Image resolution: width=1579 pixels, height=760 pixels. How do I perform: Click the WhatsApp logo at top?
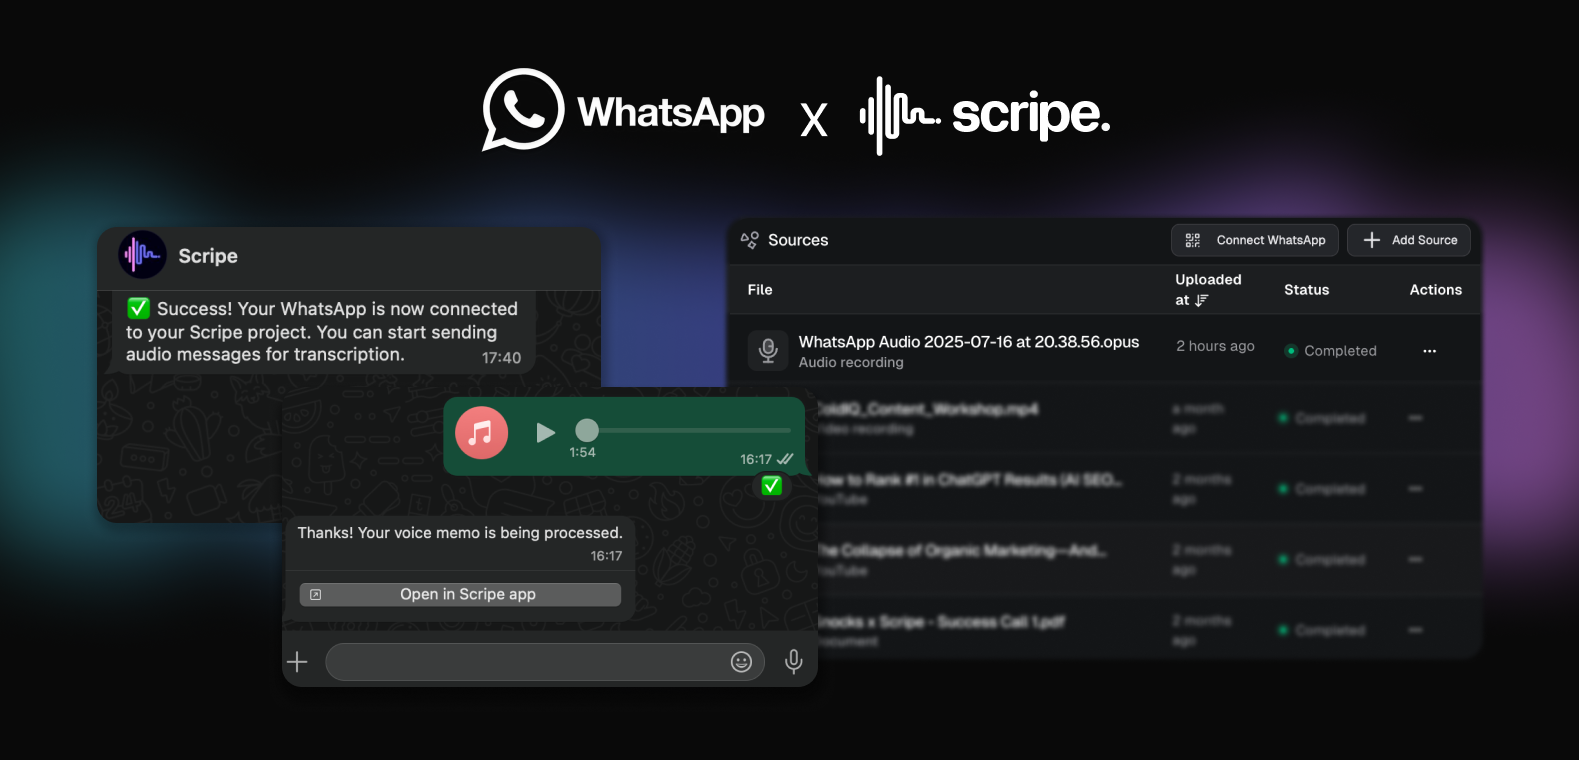coord(623,111)
